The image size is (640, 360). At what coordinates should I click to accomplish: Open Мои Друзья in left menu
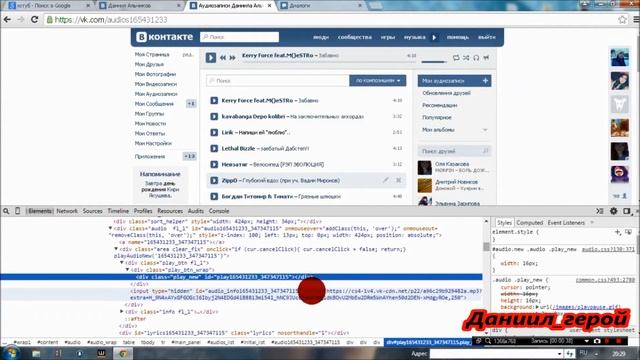[149, 64]
